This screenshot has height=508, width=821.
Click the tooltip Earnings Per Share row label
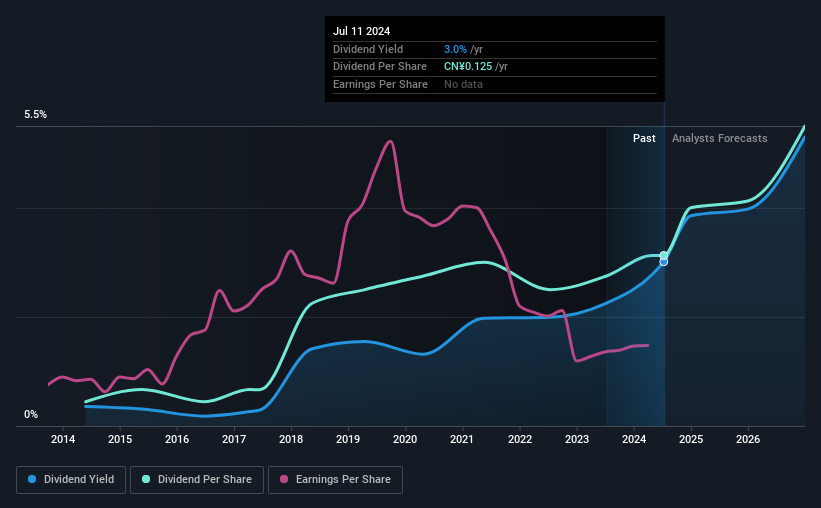pos(381,84)
